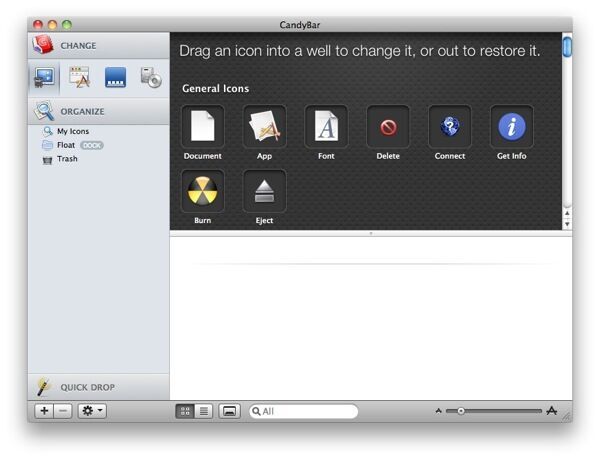Open the QUICK DROP section header
The image size is (600, 459).
[99, 387]
